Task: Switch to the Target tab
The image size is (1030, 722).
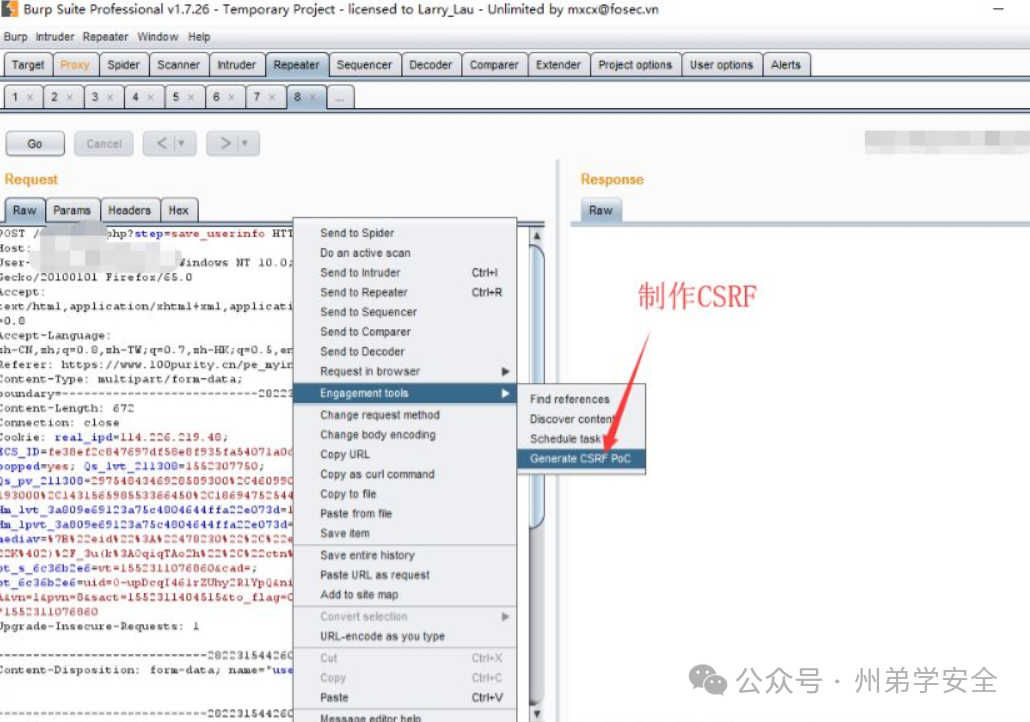Action: click(x=28, y=65)
